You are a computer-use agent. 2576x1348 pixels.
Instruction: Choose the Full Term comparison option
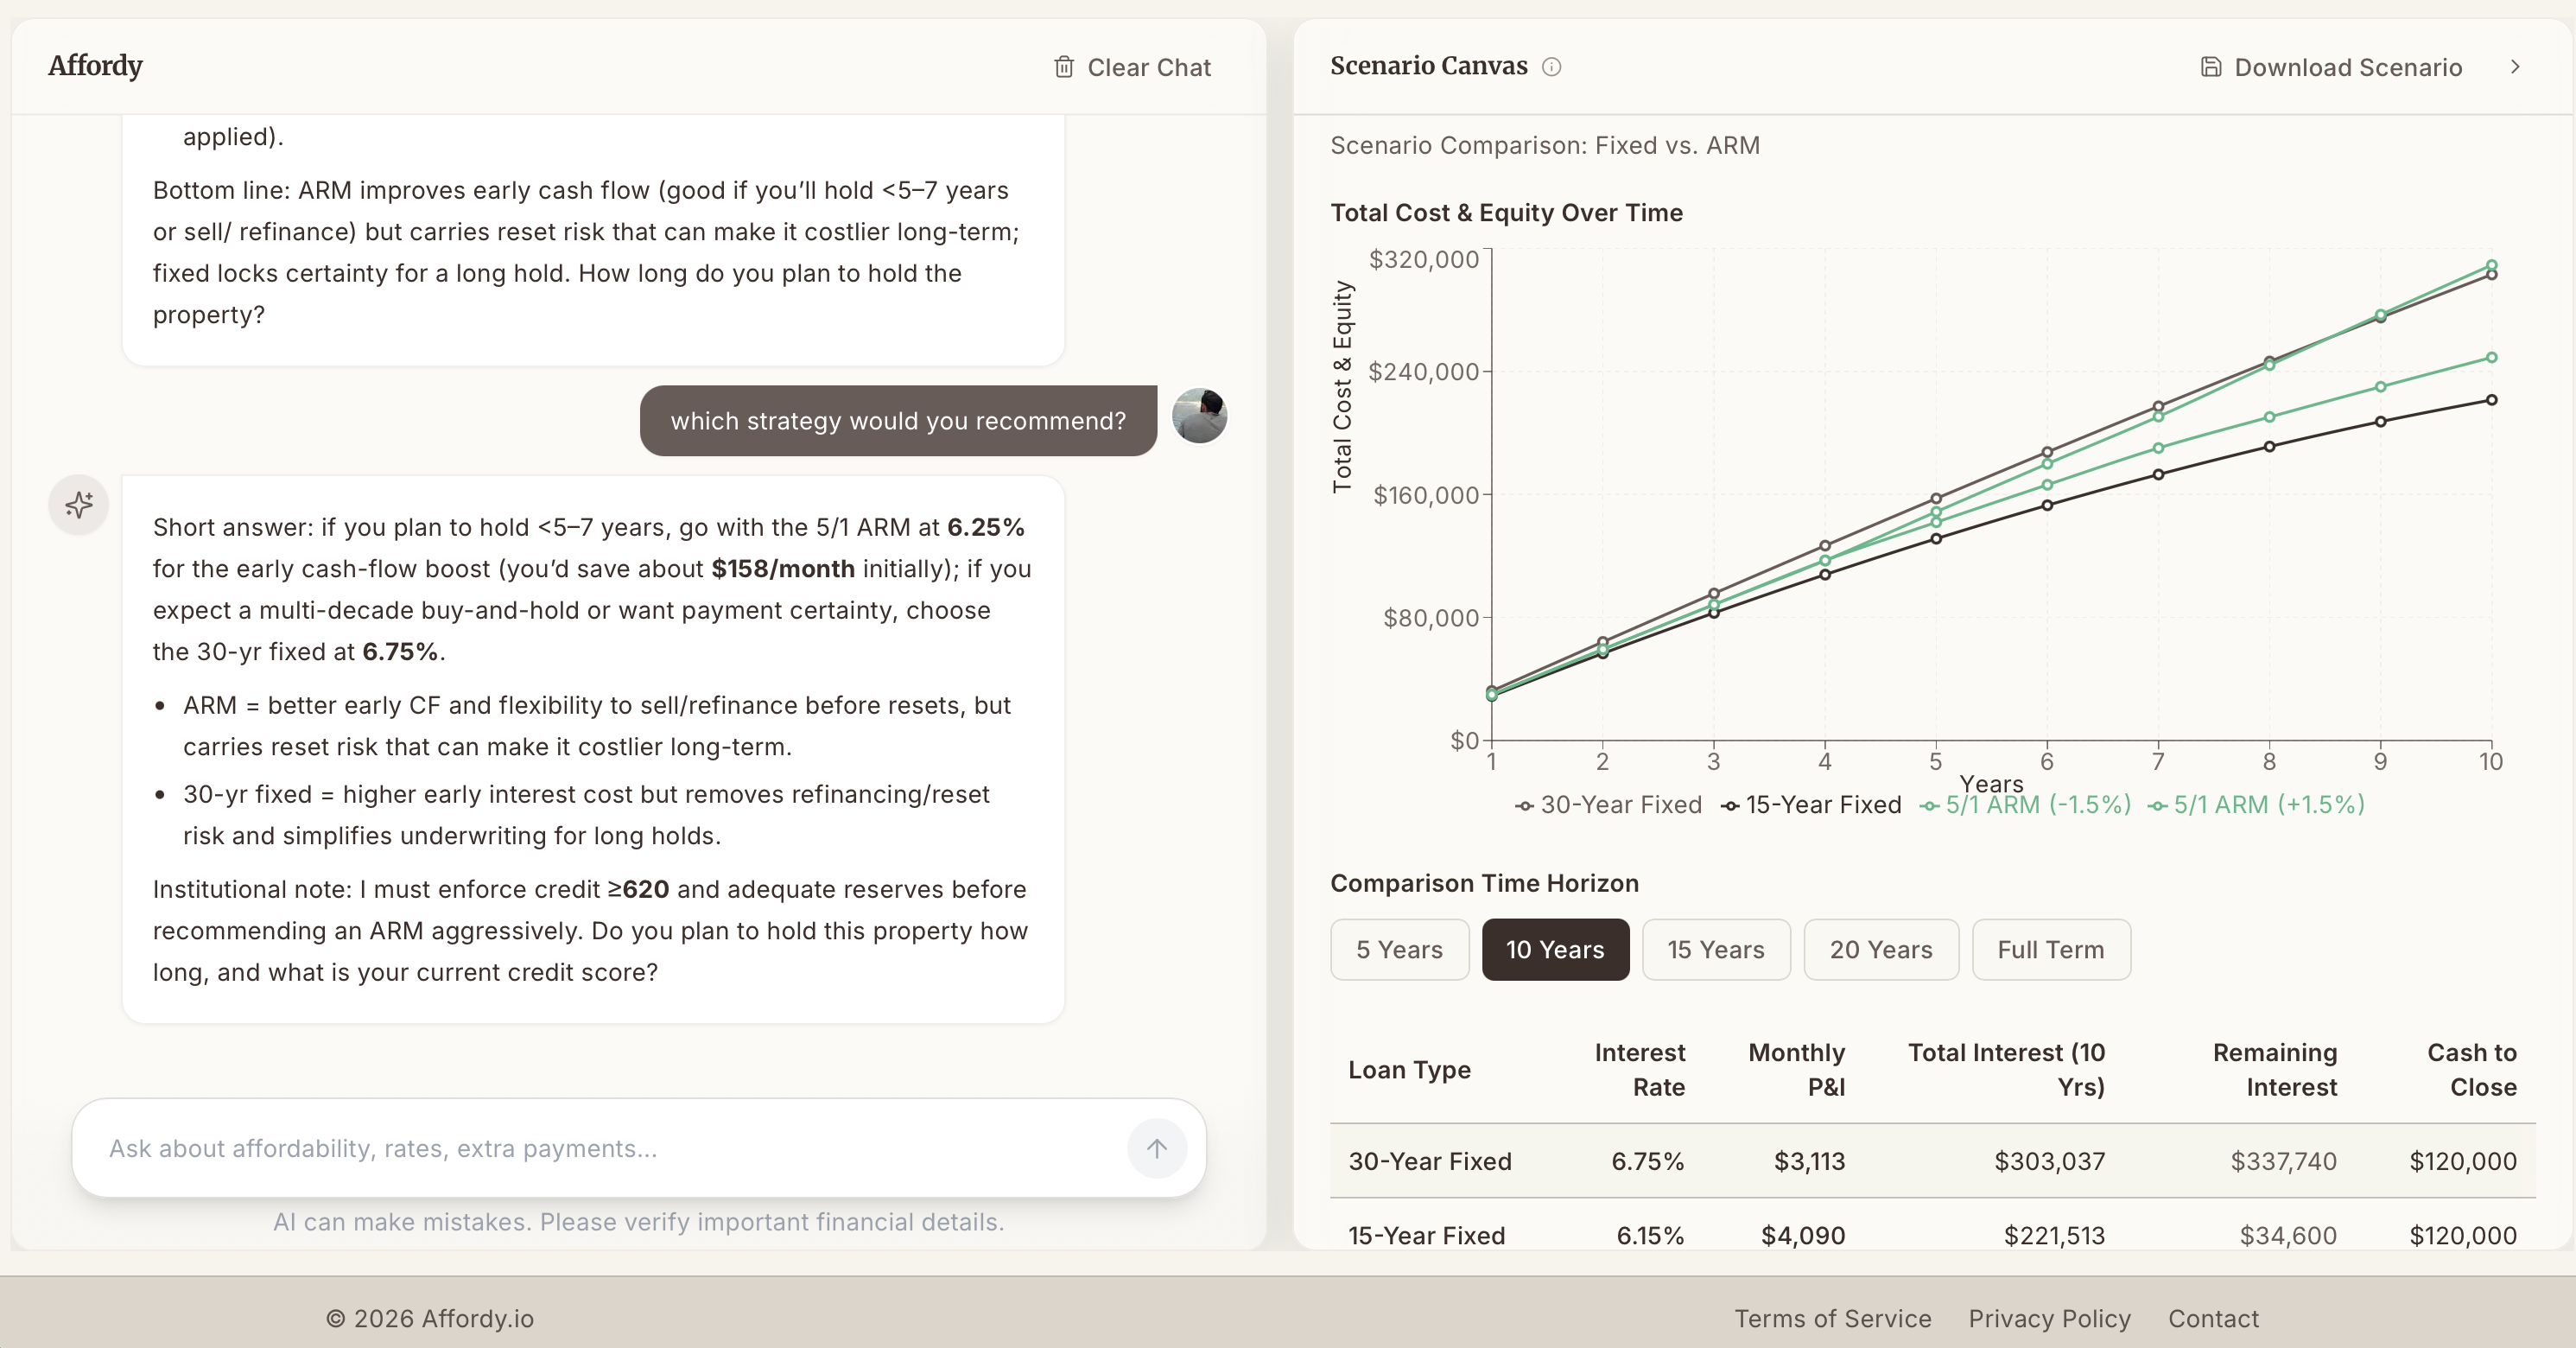tap(2050, 949)
